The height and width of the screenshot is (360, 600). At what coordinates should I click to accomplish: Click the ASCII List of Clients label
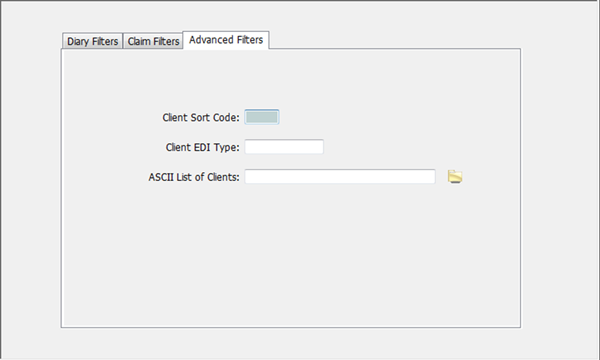[194, 177]
